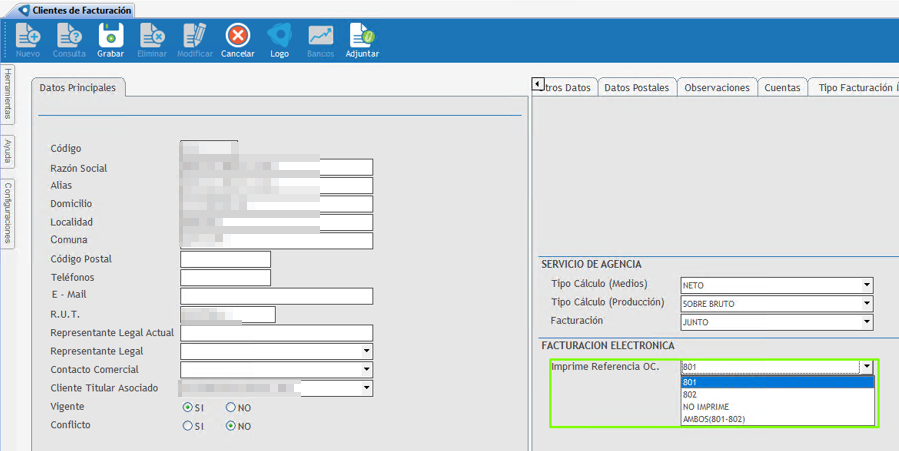
Task: Open the Configuraciones side panel tab
Action: (8, 213)
